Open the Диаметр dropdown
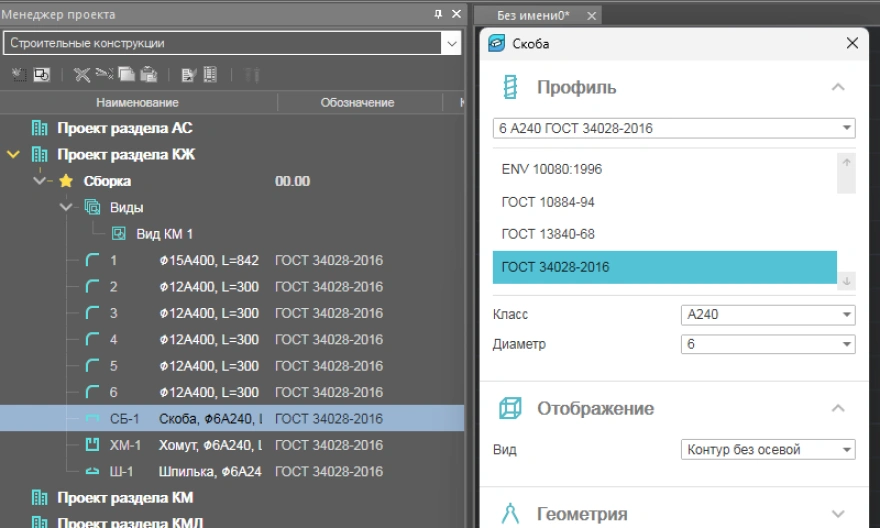The width and height of the screenshot is (880, 528). [848, 344]
